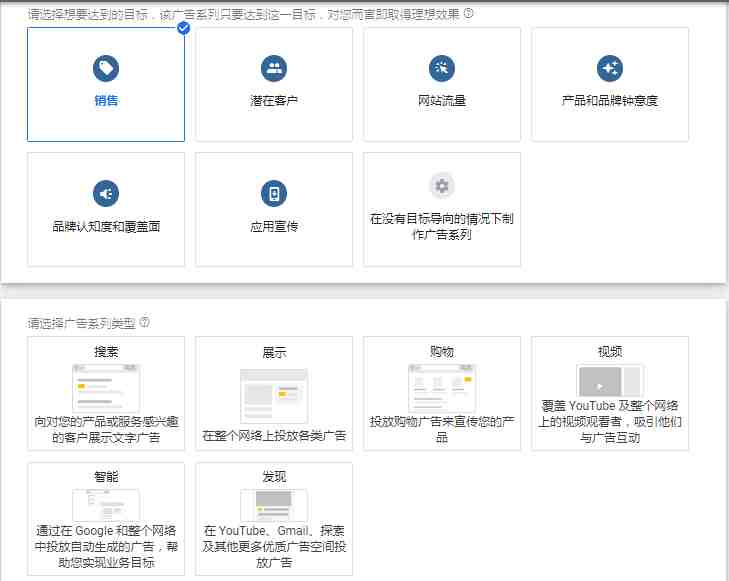Click the 搜索 search results preview thumbnail
The width and height of the screenshot is (729, 581).
coord(106,388)
